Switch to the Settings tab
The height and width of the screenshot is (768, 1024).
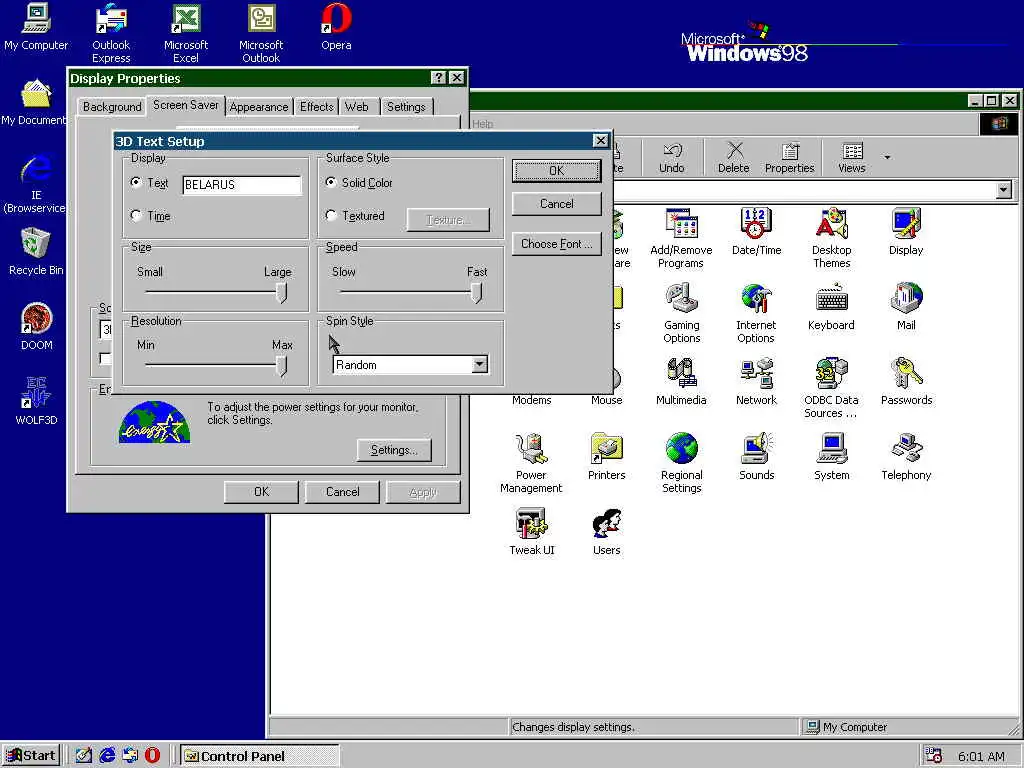coord(406,106)
